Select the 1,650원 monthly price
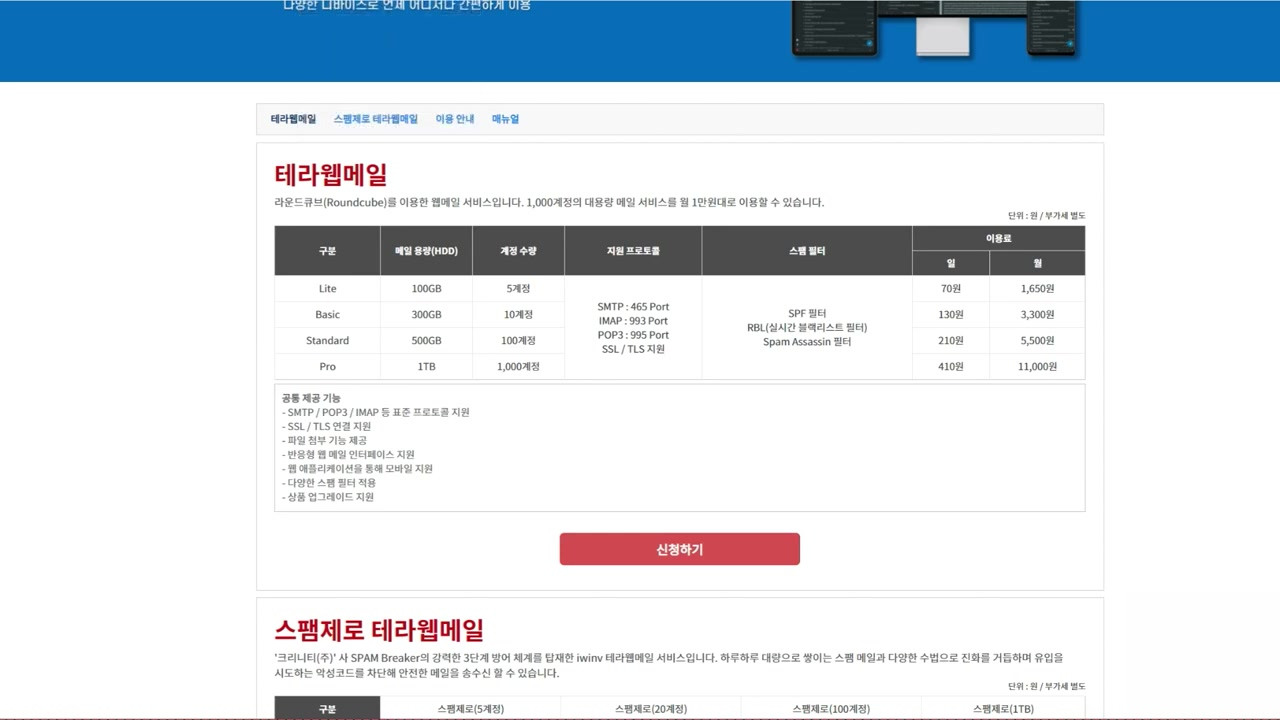This screenshot has height=720, width=1280. point(1038,289)
